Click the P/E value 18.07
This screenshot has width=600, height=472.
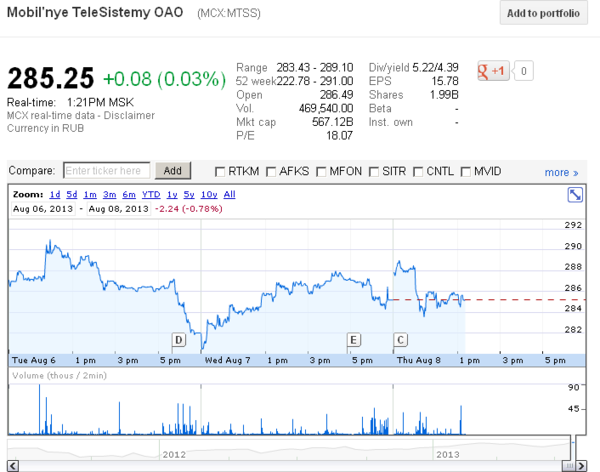[x=339, y=136]
